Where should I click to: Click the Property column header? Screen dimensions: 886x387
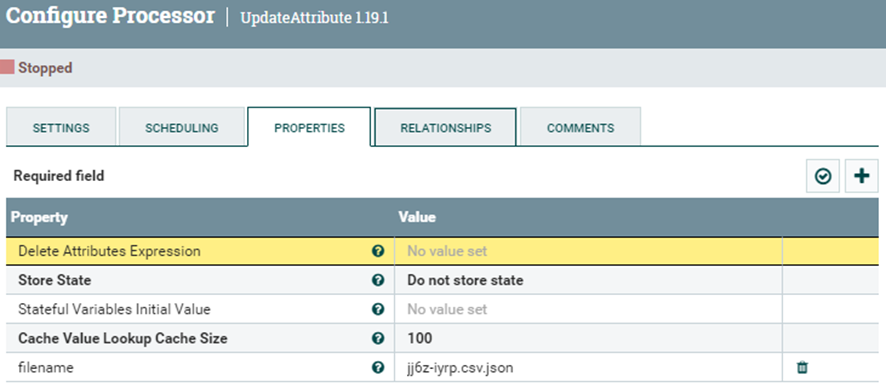click(40, 217)
